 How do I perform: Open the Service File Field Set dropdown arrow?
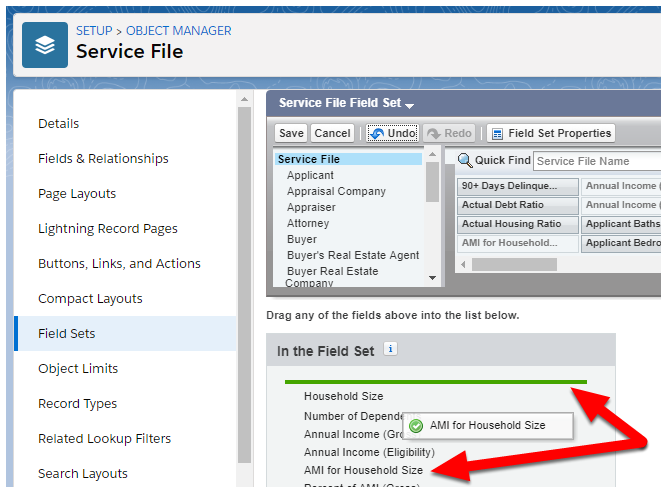[x=409, y=105]
